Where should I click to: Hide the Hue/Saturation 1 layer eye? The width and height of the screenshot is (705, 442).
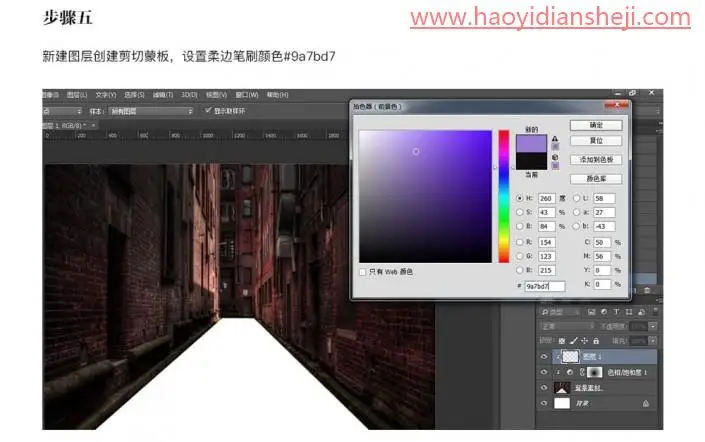544,372
